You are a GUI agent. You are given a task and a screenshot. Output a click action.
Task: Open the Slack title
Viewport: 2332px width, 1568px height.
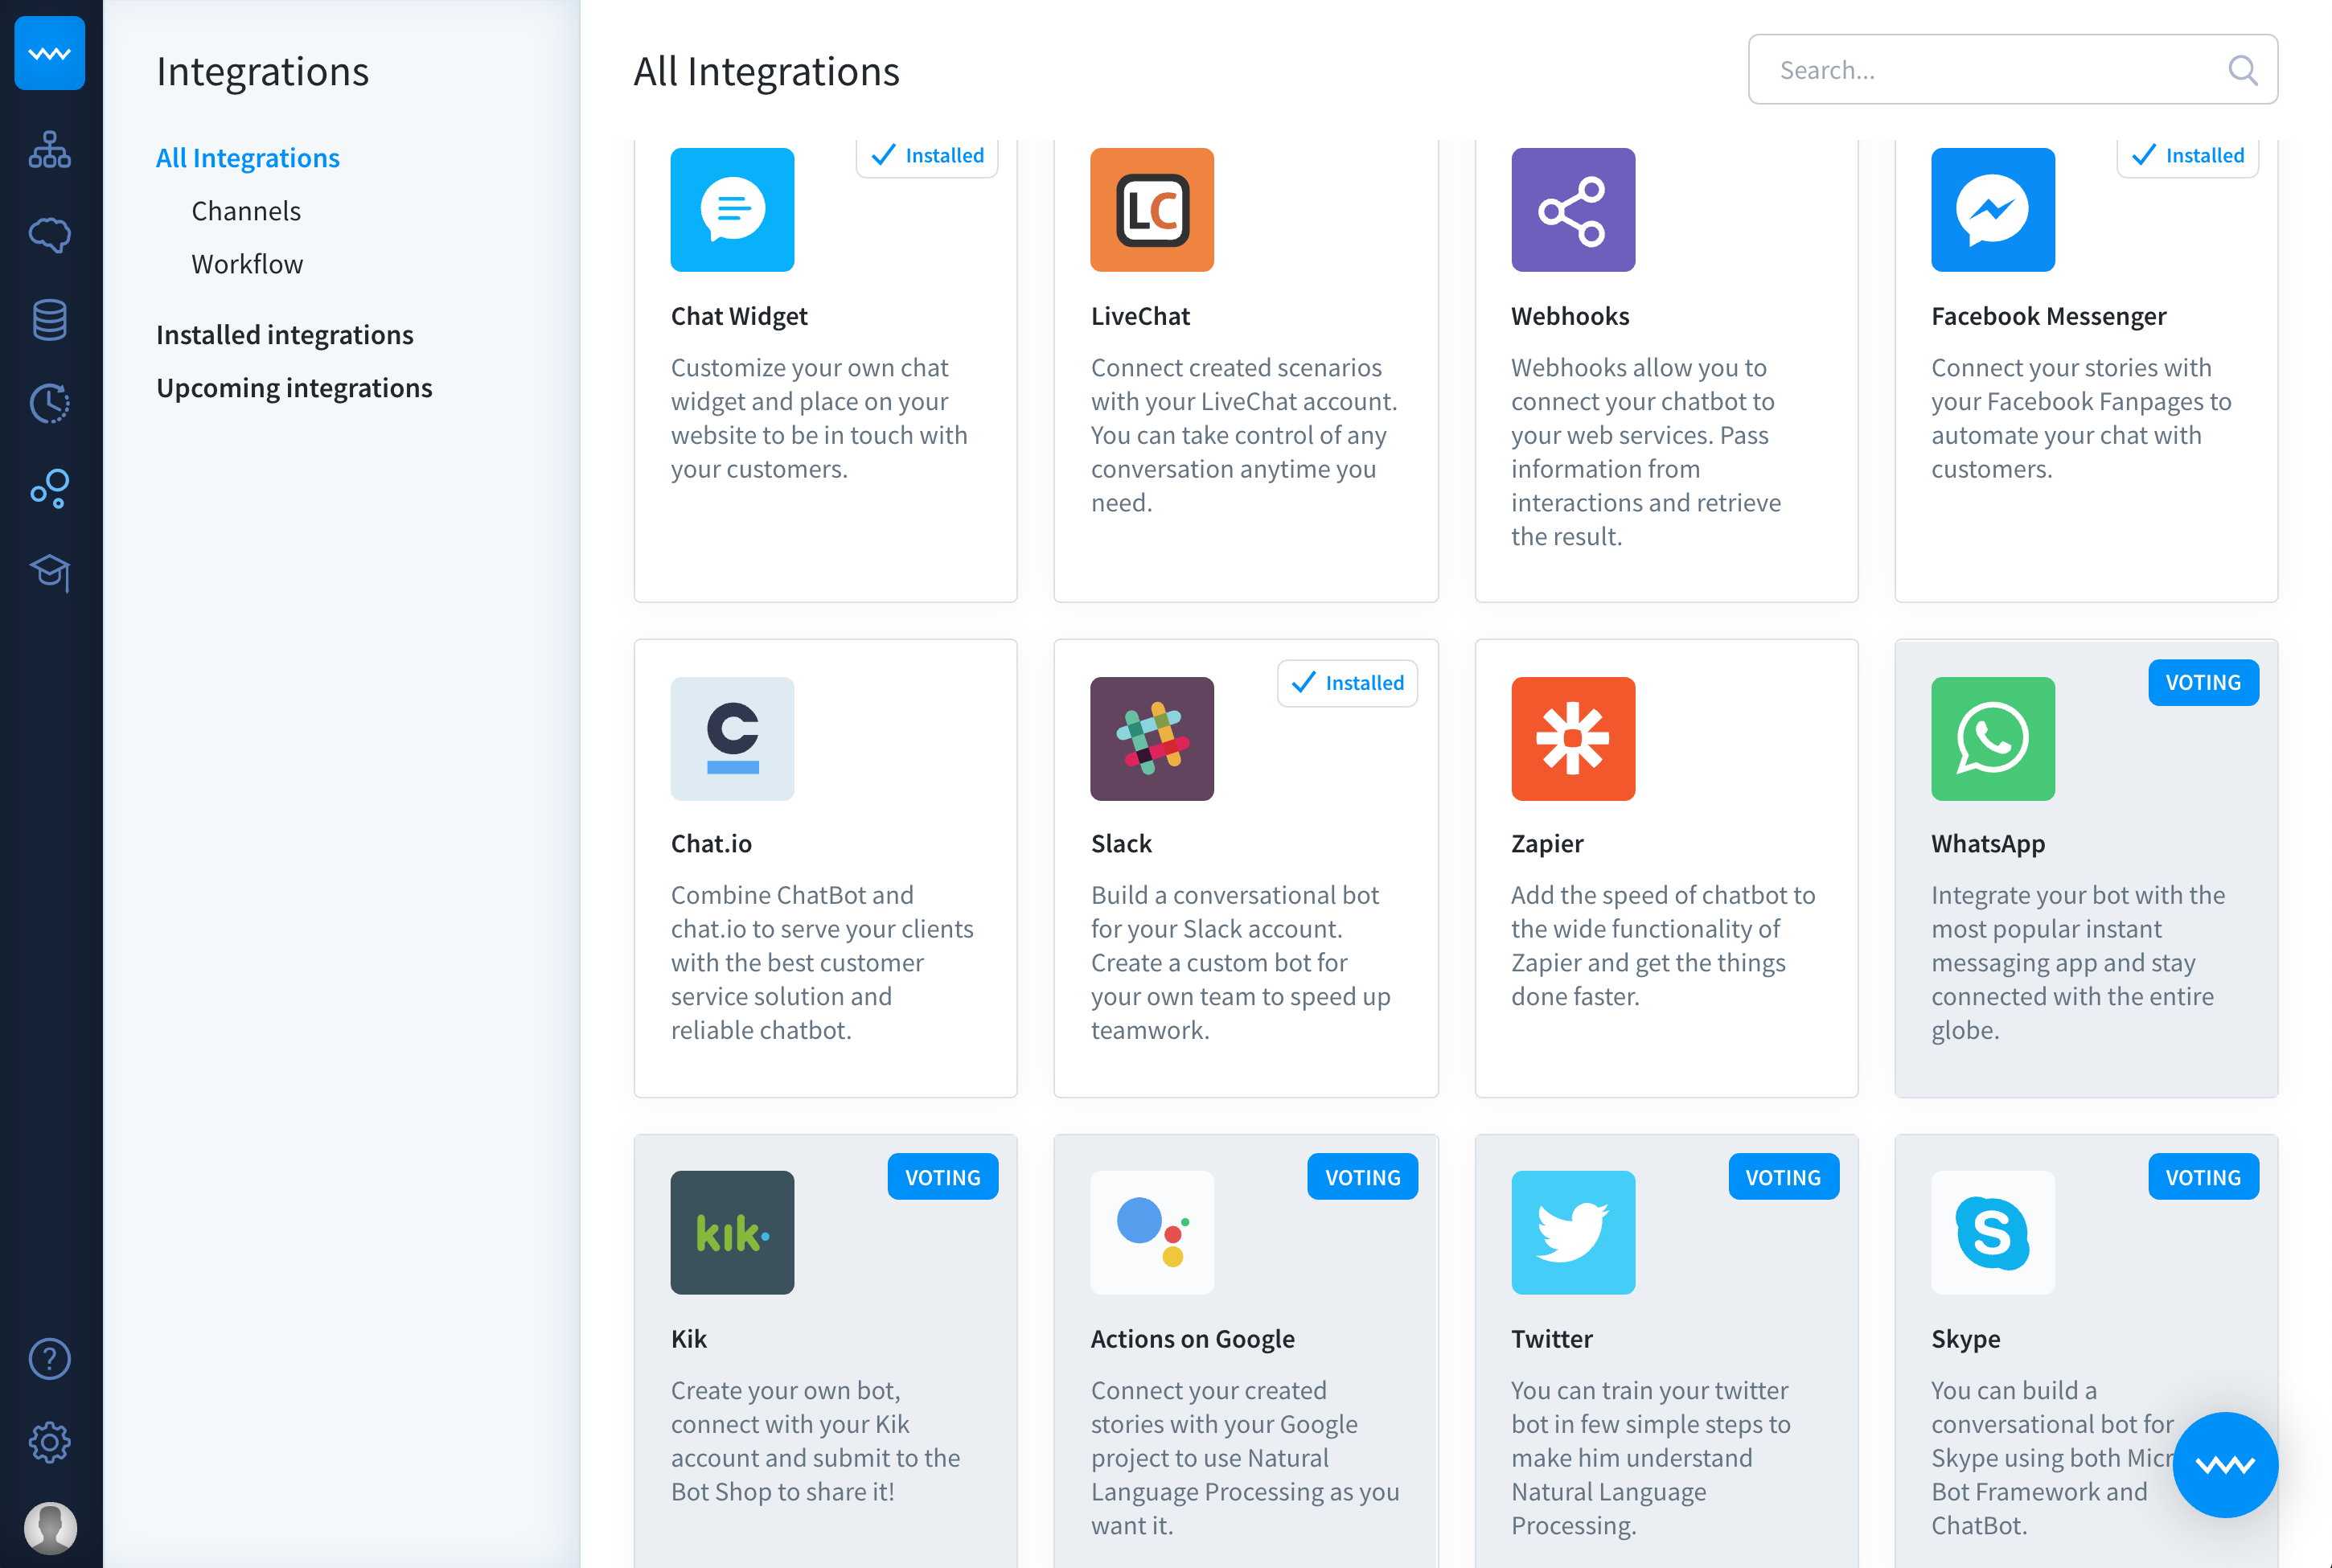(x=1121, y=843)
